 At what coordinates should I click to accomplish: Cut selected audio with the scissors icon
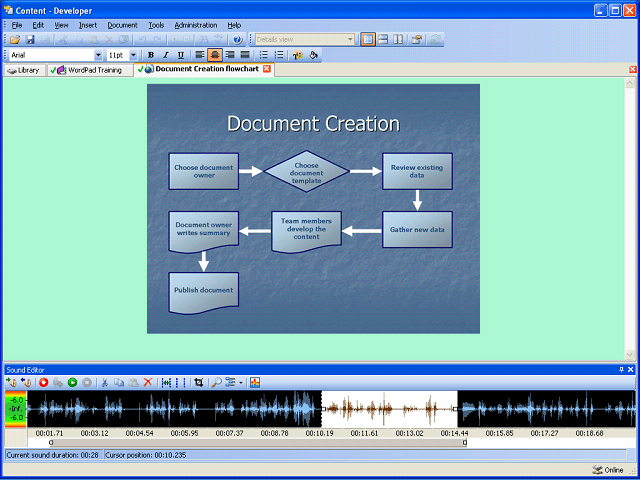[104, 382]
